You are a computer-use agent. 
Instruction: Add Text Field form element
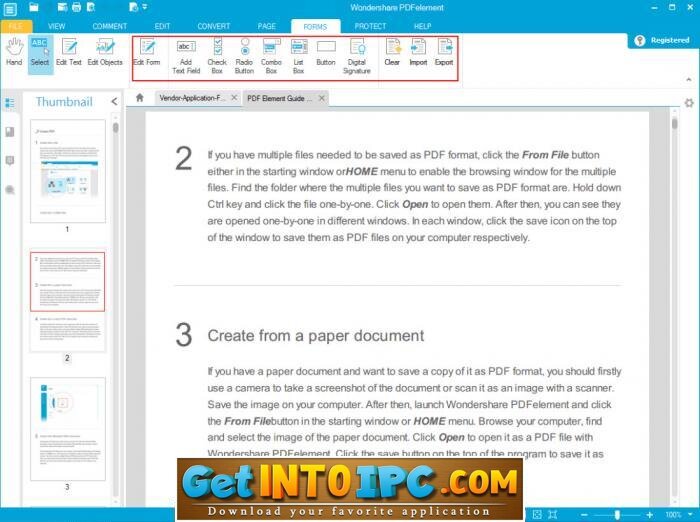pyautogui.click(x=186, y=57)
